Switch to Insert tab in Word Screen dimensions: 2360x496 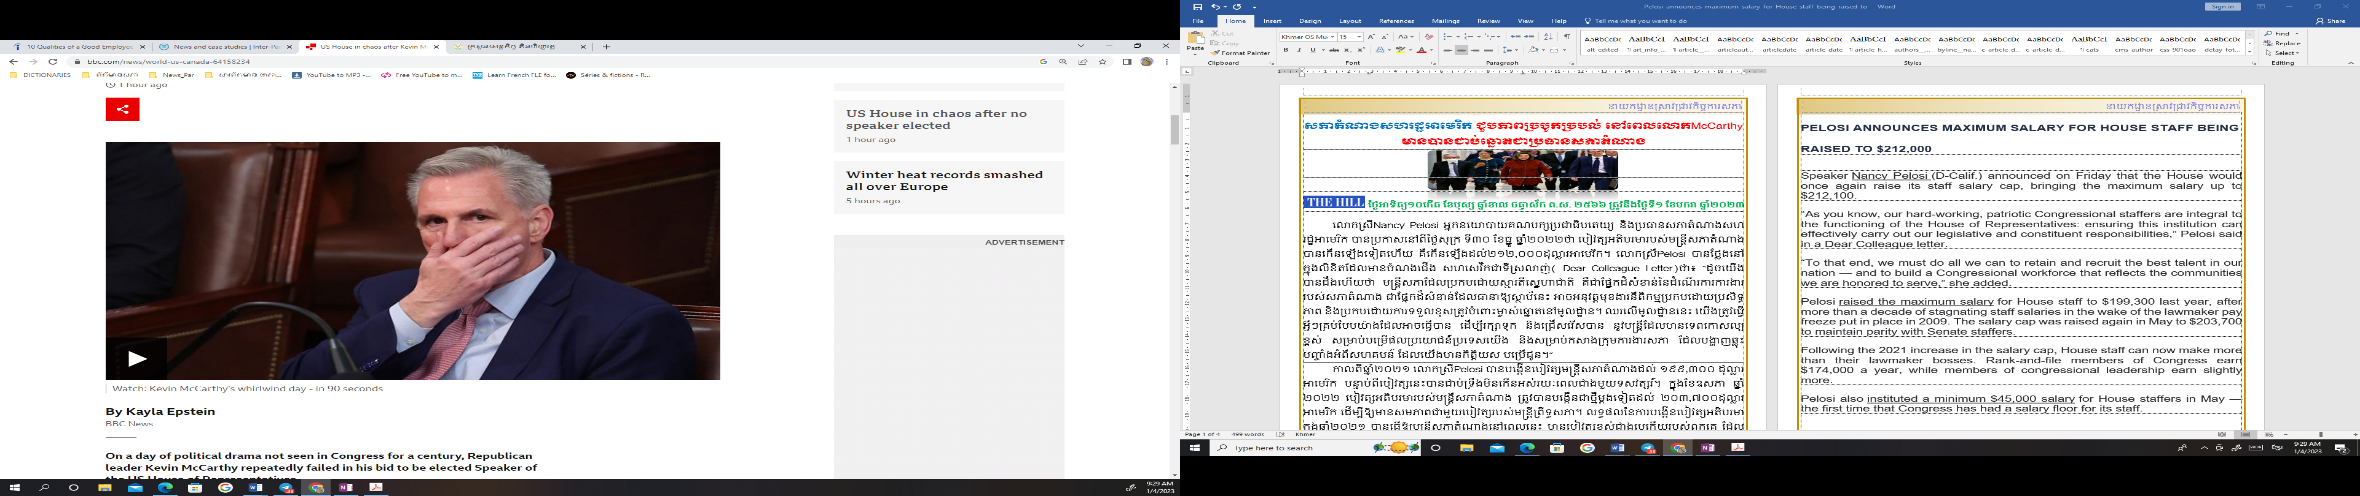point(1272,21)
